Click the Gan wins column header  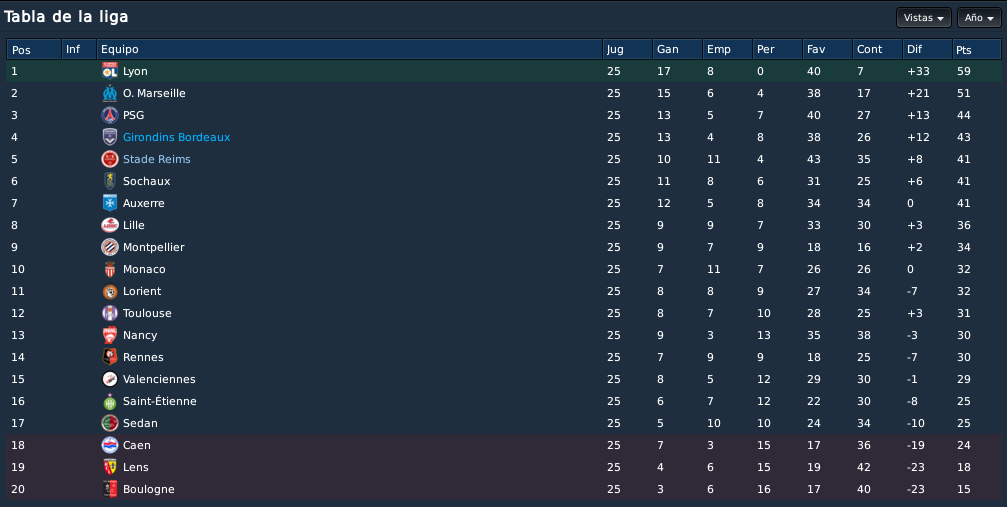(x=677, y=49)
